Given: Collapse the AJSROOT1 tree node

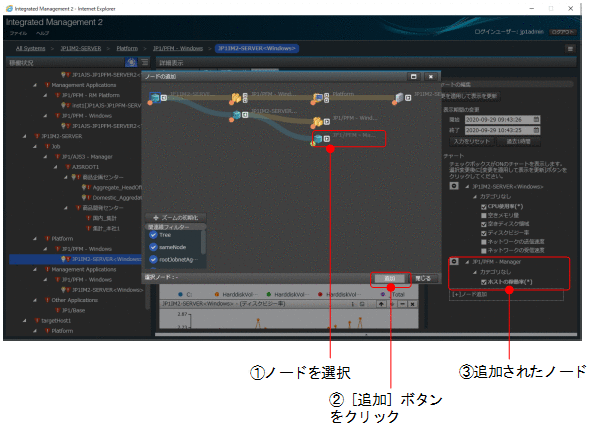Looking at the screenshot, I should (x=55, y=167).
